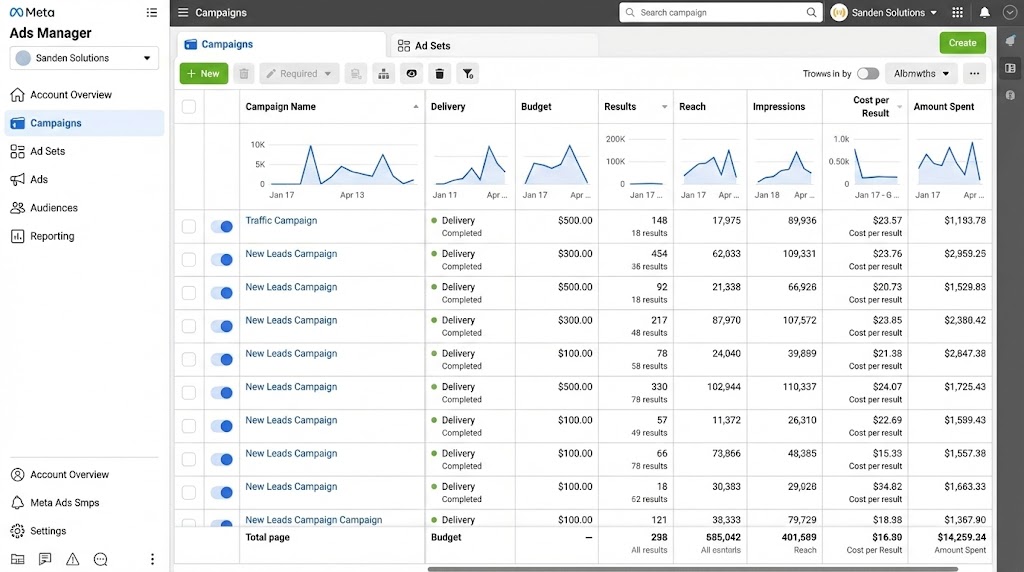
Task: Click the total amount $14,259.34
Action: tap(961, 537)
